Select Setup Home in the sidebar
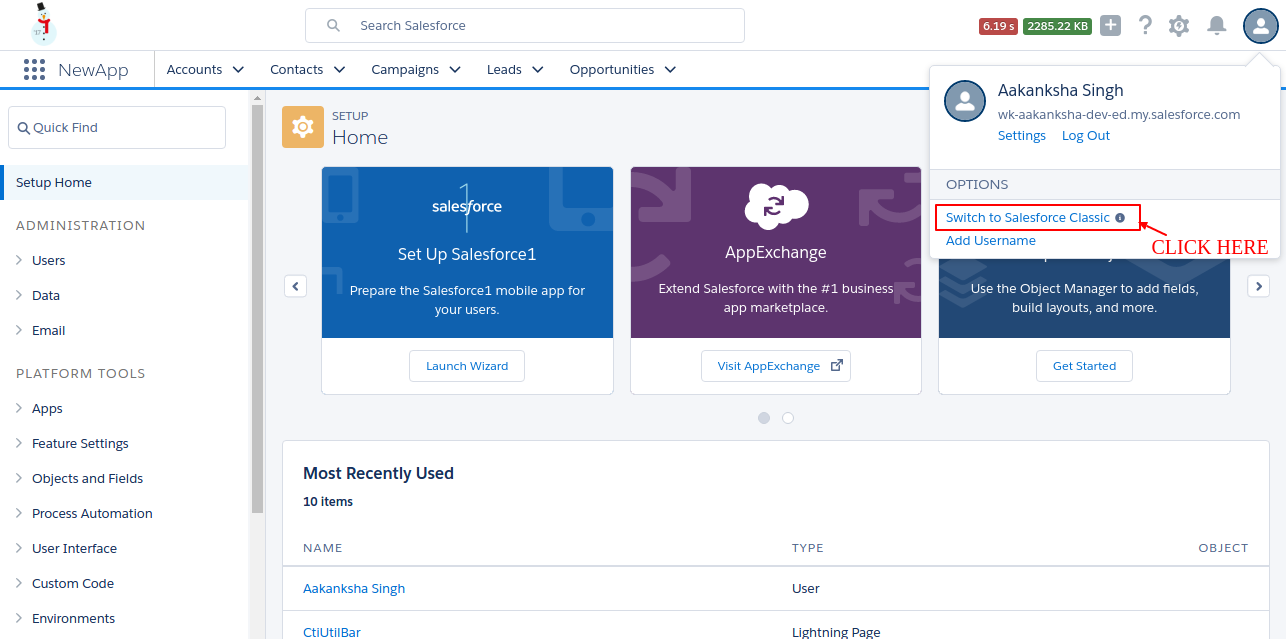 tap(54, 183)
